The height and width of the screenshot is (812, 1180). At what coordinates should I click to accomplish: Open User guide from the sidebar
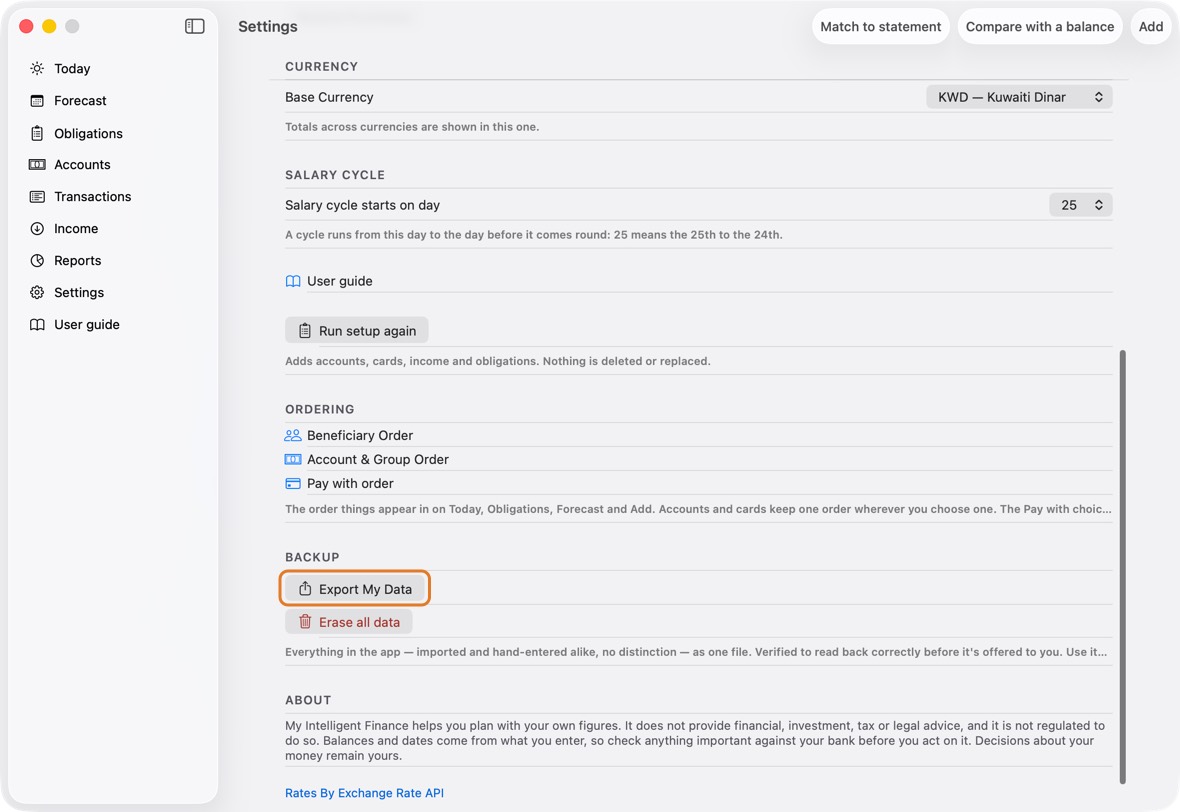[87, 324]
